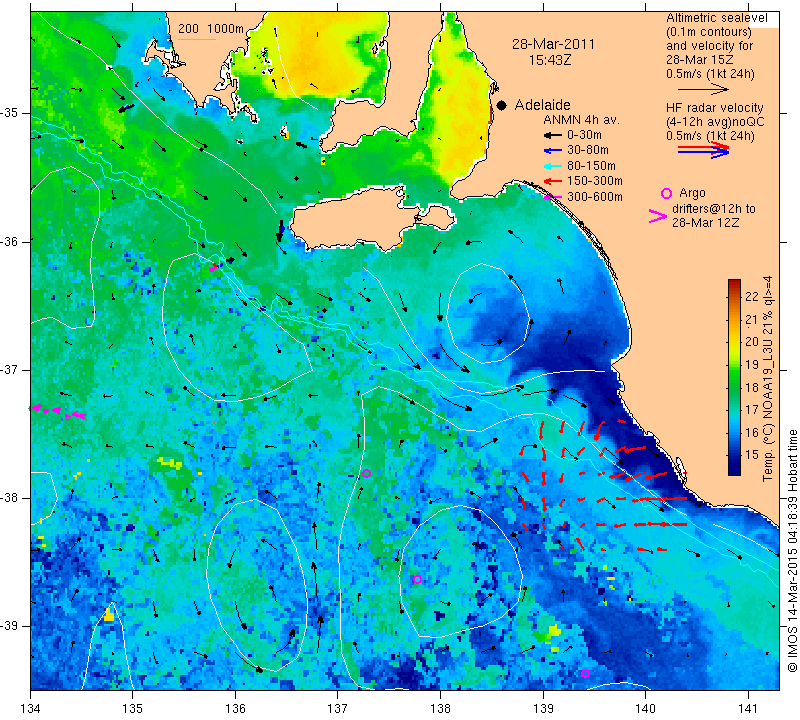Click the drifters@12h to text
The height and width of the screenshot is (720, 800).
(714, 209)
